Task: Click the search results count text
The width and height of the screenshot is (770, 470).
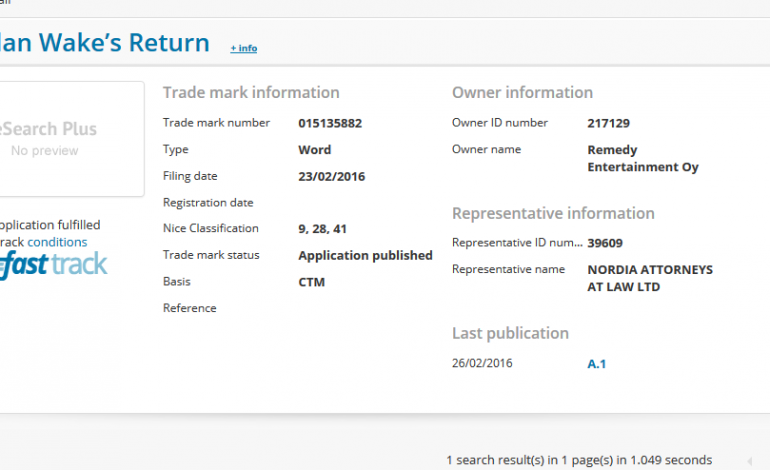Action: tap(579, 460)
